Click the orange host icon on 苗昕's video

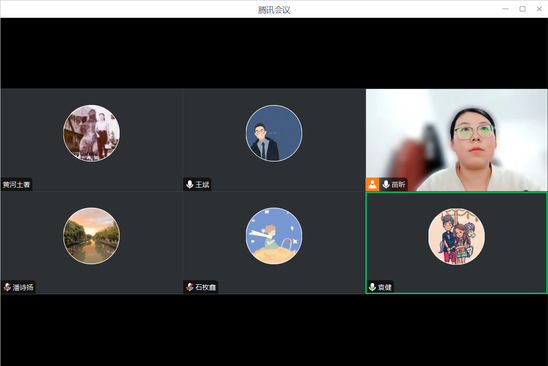coord(372,184)
